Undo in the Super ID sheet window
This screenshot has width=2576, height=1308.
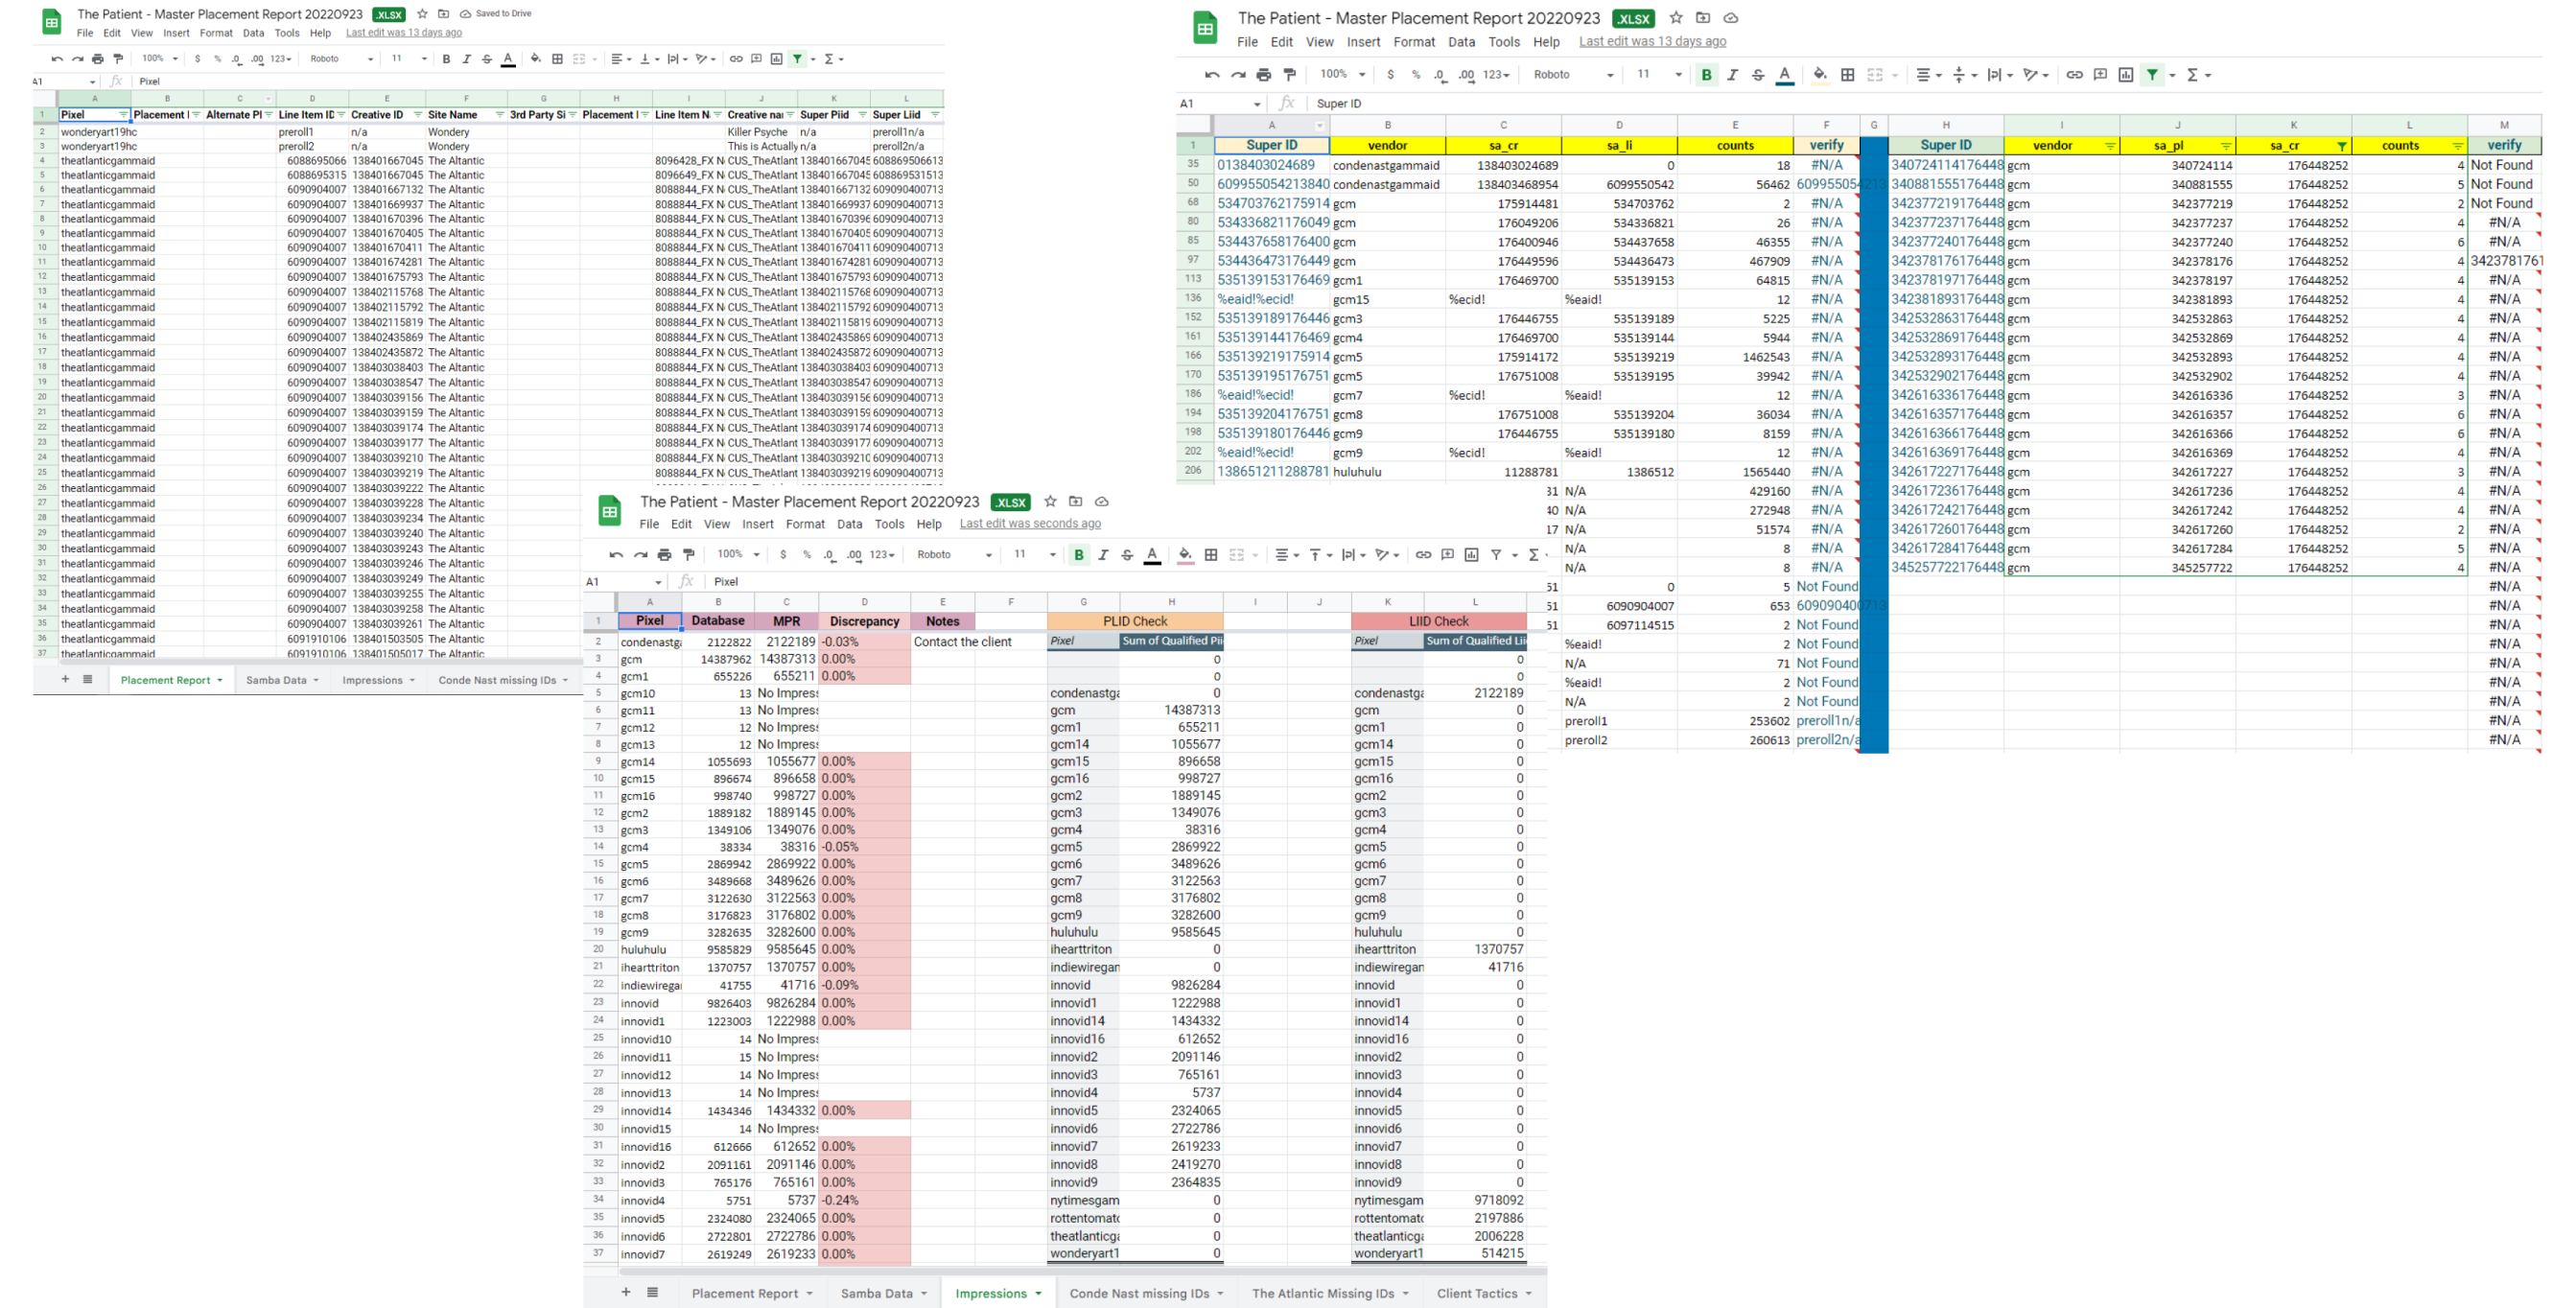[1212, 75]
